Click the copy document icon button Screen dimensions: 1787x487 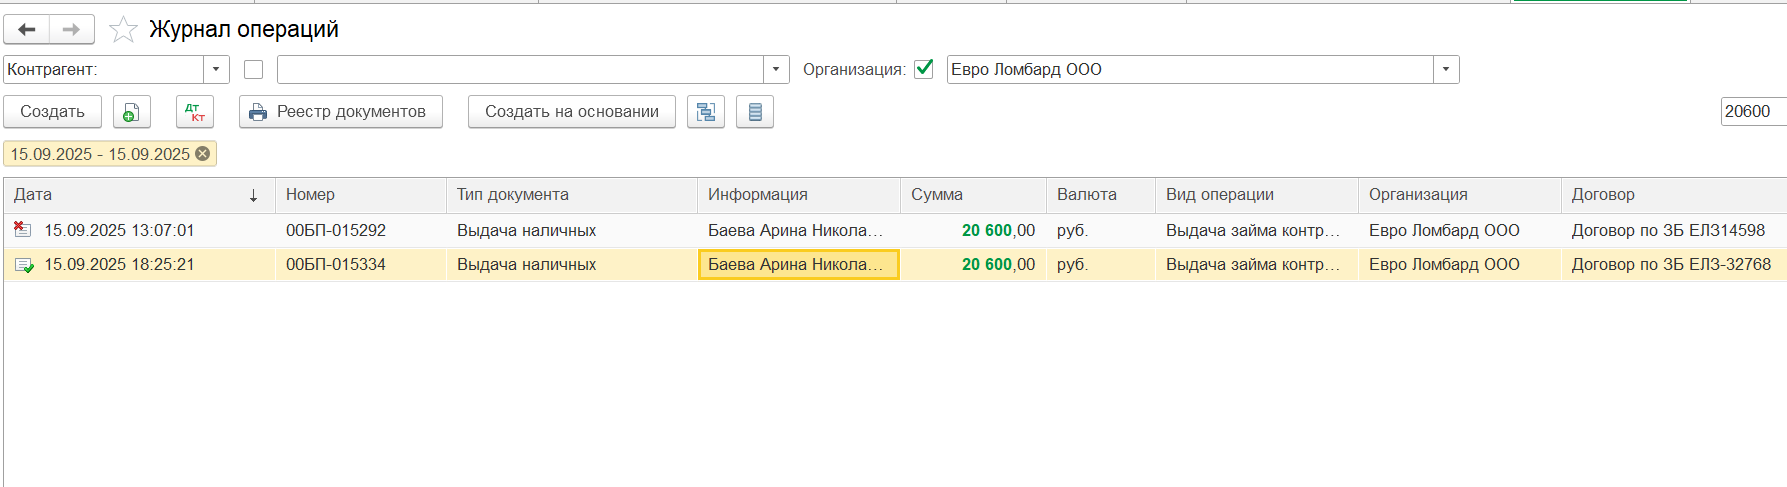coord(132,112)
